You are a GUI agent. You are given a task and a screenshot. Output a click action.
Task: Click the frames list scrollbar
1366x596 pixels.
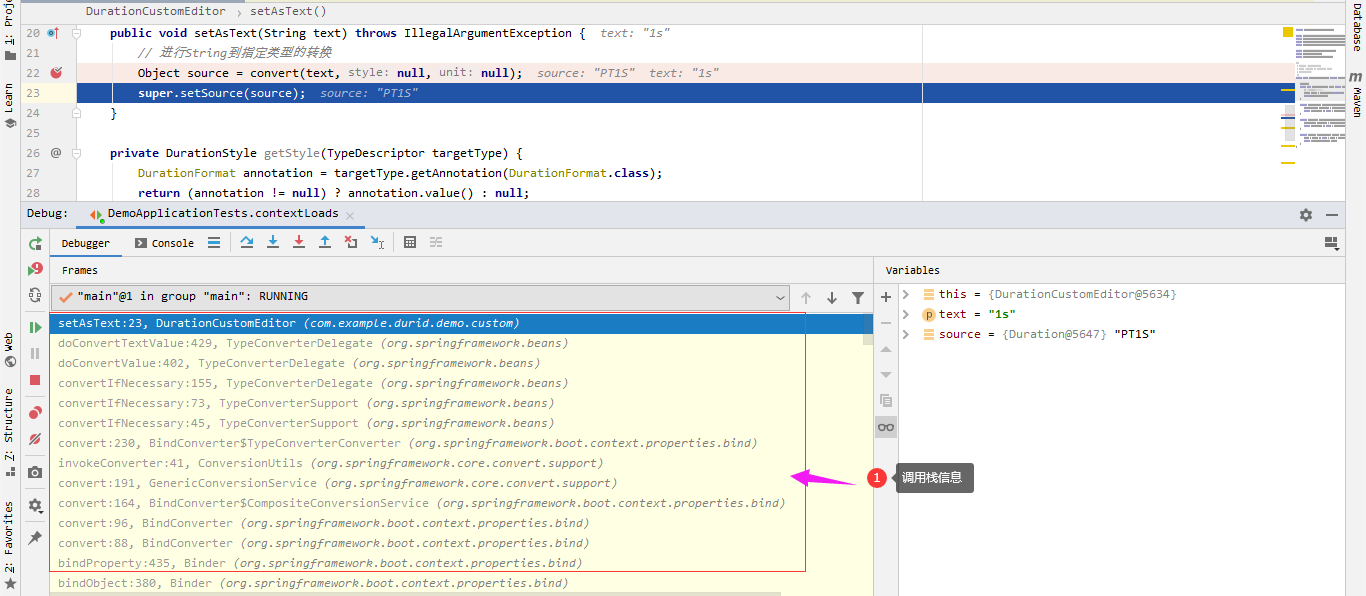[868, 330]
